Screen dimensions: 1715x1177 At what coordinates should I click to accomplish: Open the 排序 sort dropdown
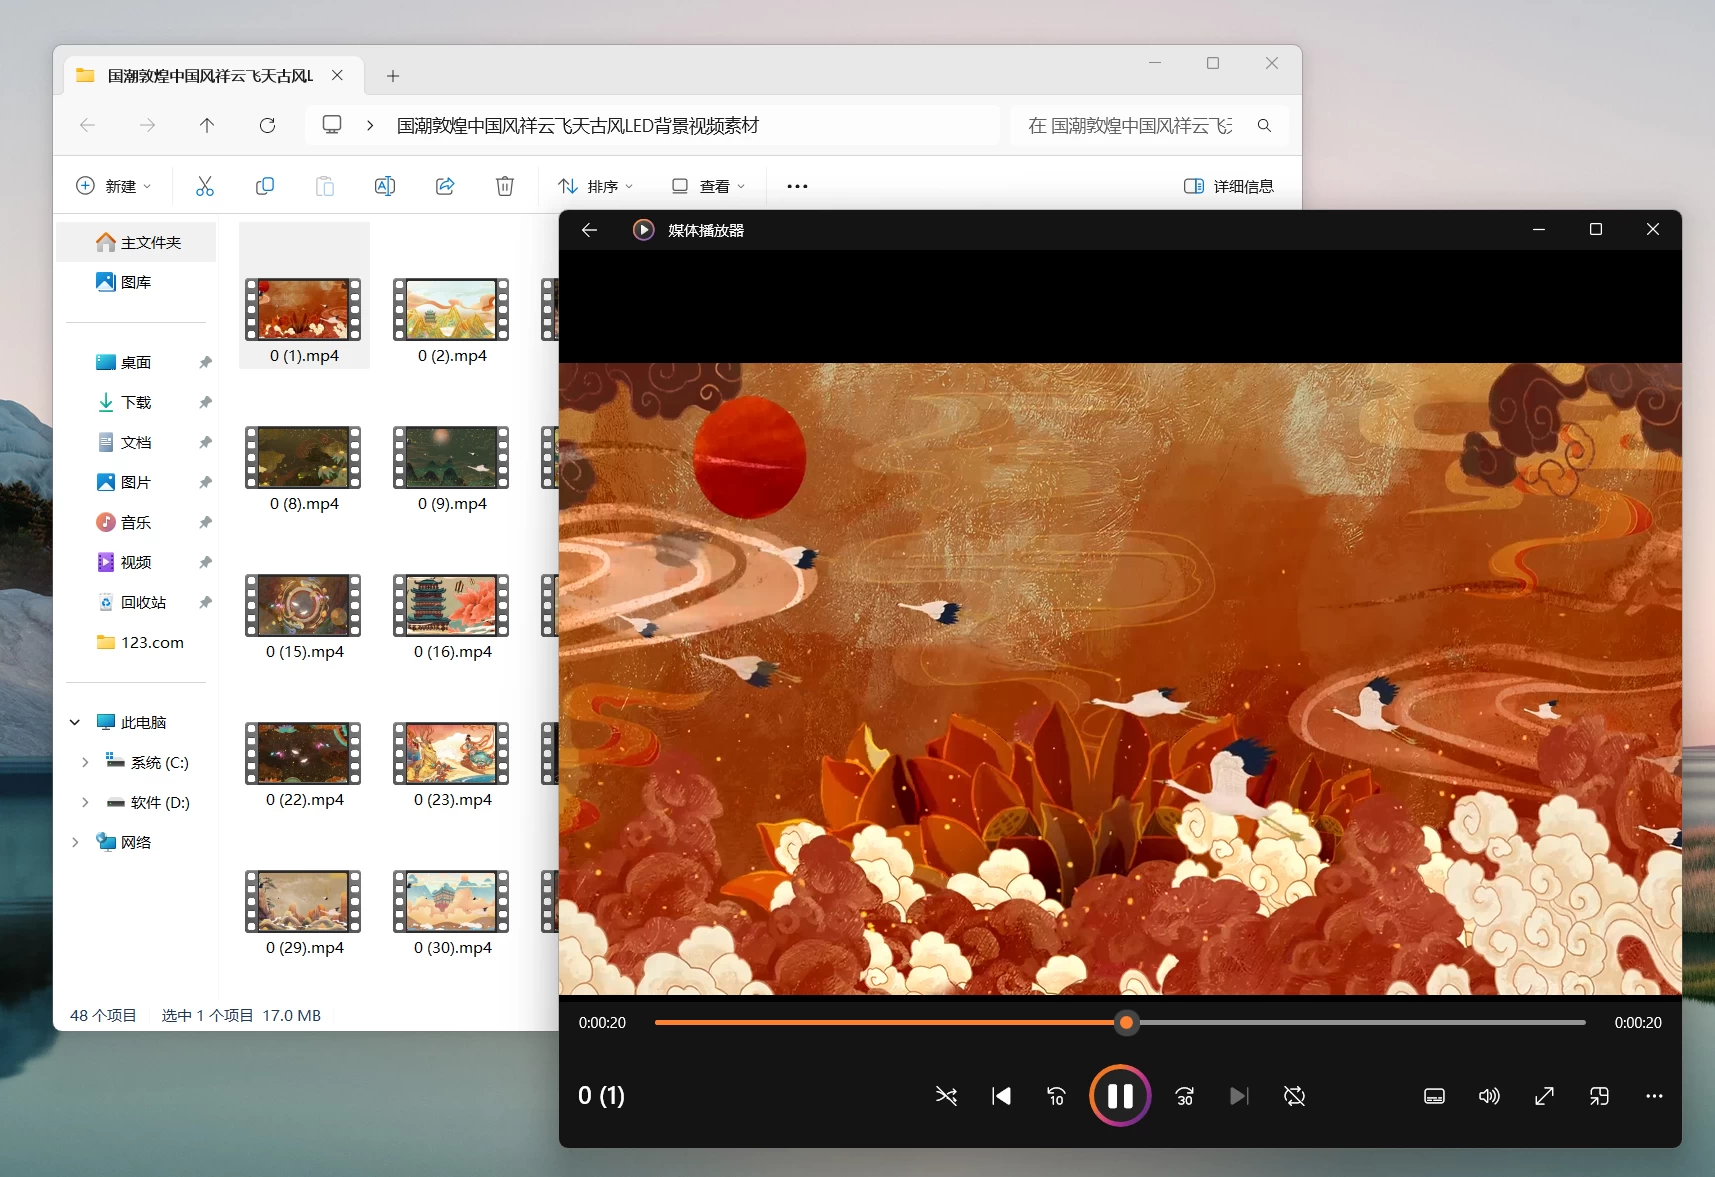pyautogui.click(x=596, y=186)
